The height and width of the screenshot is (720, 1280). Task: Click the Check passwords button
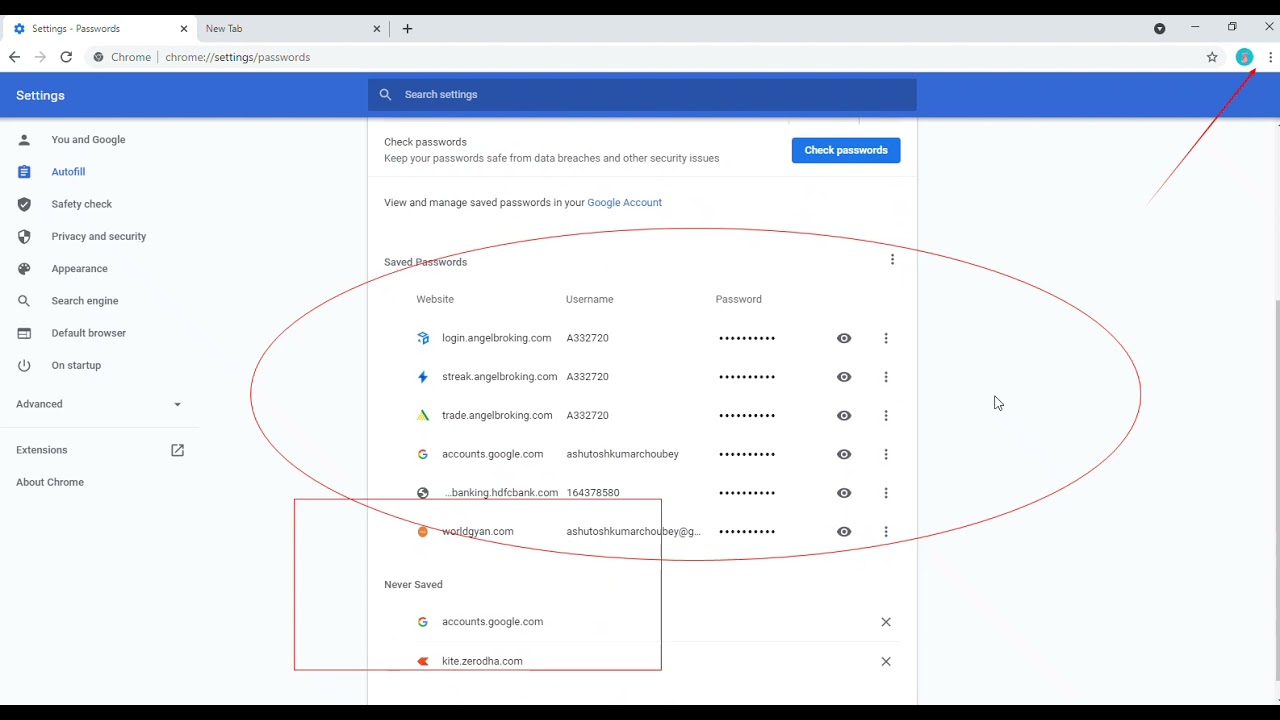click(846, 150)
